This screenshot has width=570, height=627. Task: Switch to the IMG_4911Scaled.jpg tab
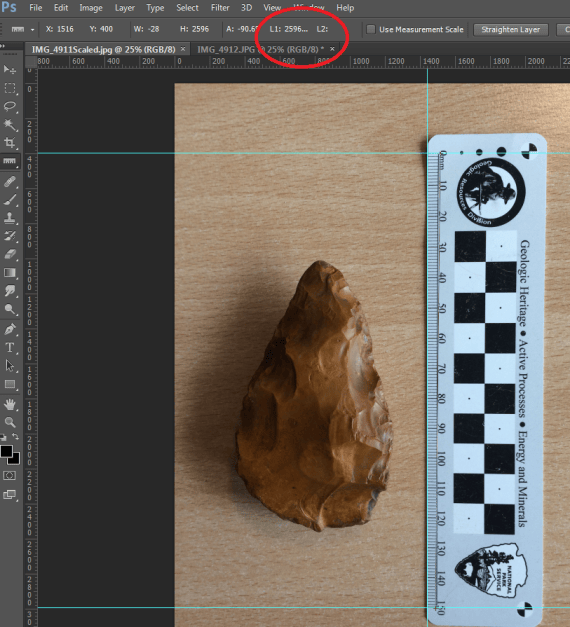104,49
